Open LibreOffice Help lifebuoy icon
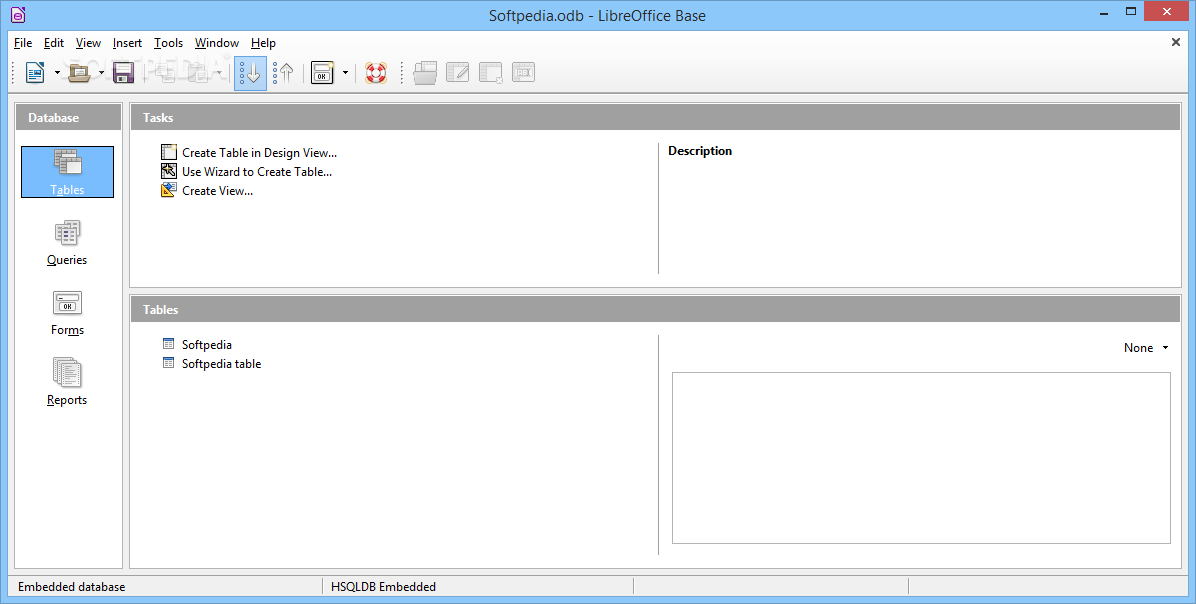The width and height of the screenshot is (1196, 604). pyautogui.click(x=376, y=72)
